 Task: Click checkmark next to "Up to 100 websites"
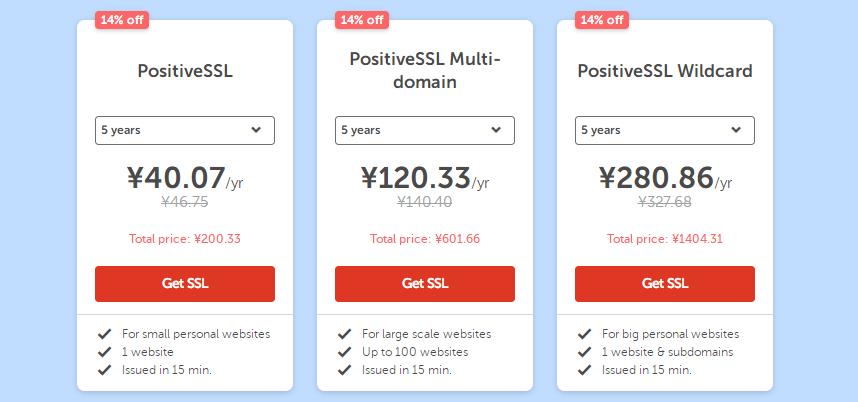point(344,352)
